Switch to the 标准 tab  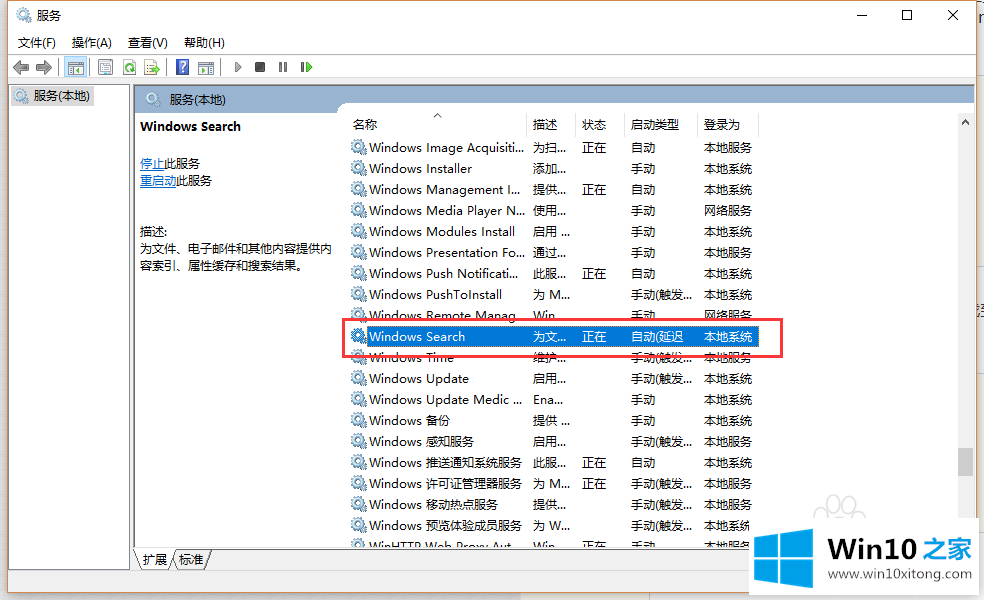click(191, 560)
